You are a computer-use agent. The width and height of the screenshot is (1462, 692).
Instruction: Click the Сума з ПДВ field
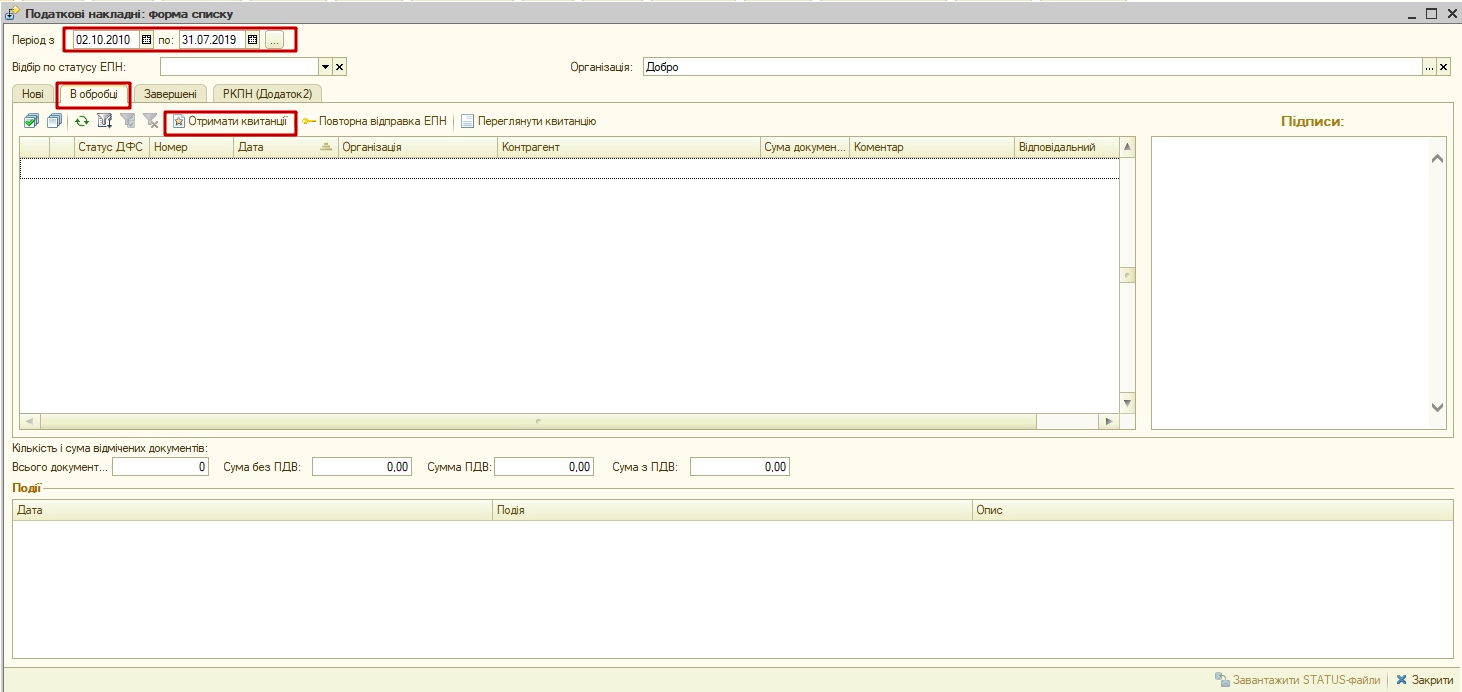pos(739,467)
